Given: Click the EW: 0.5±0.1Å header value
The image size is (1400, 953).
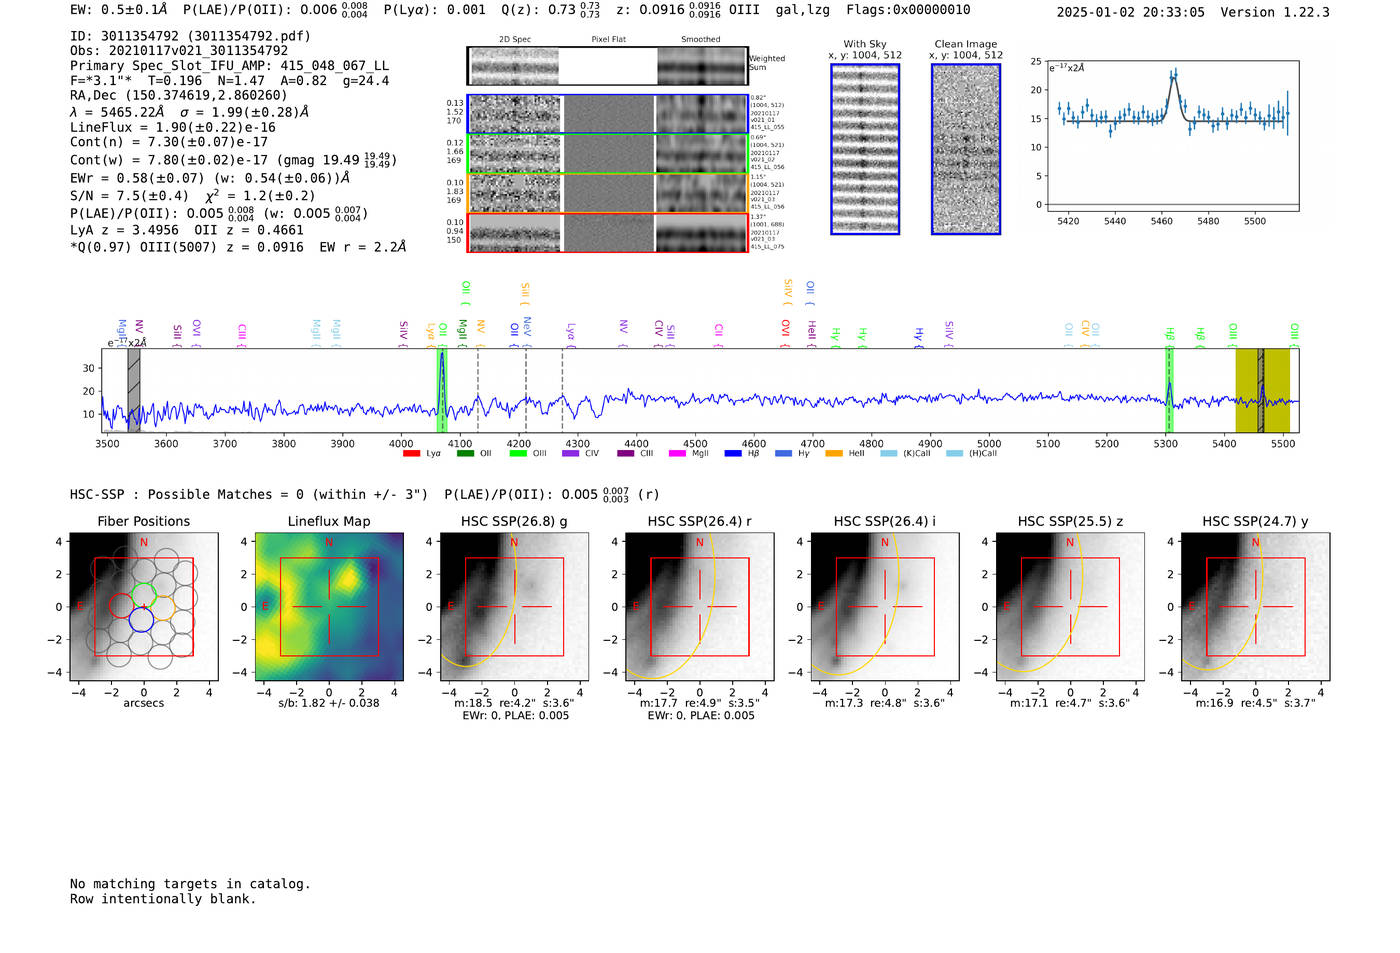Looking at the screenshot, I should (x=119, y=10).
